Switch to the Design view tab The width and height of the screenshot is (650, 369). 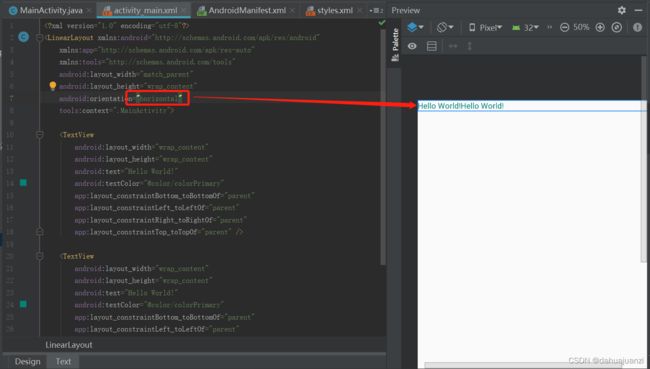(x=27, y=362)
